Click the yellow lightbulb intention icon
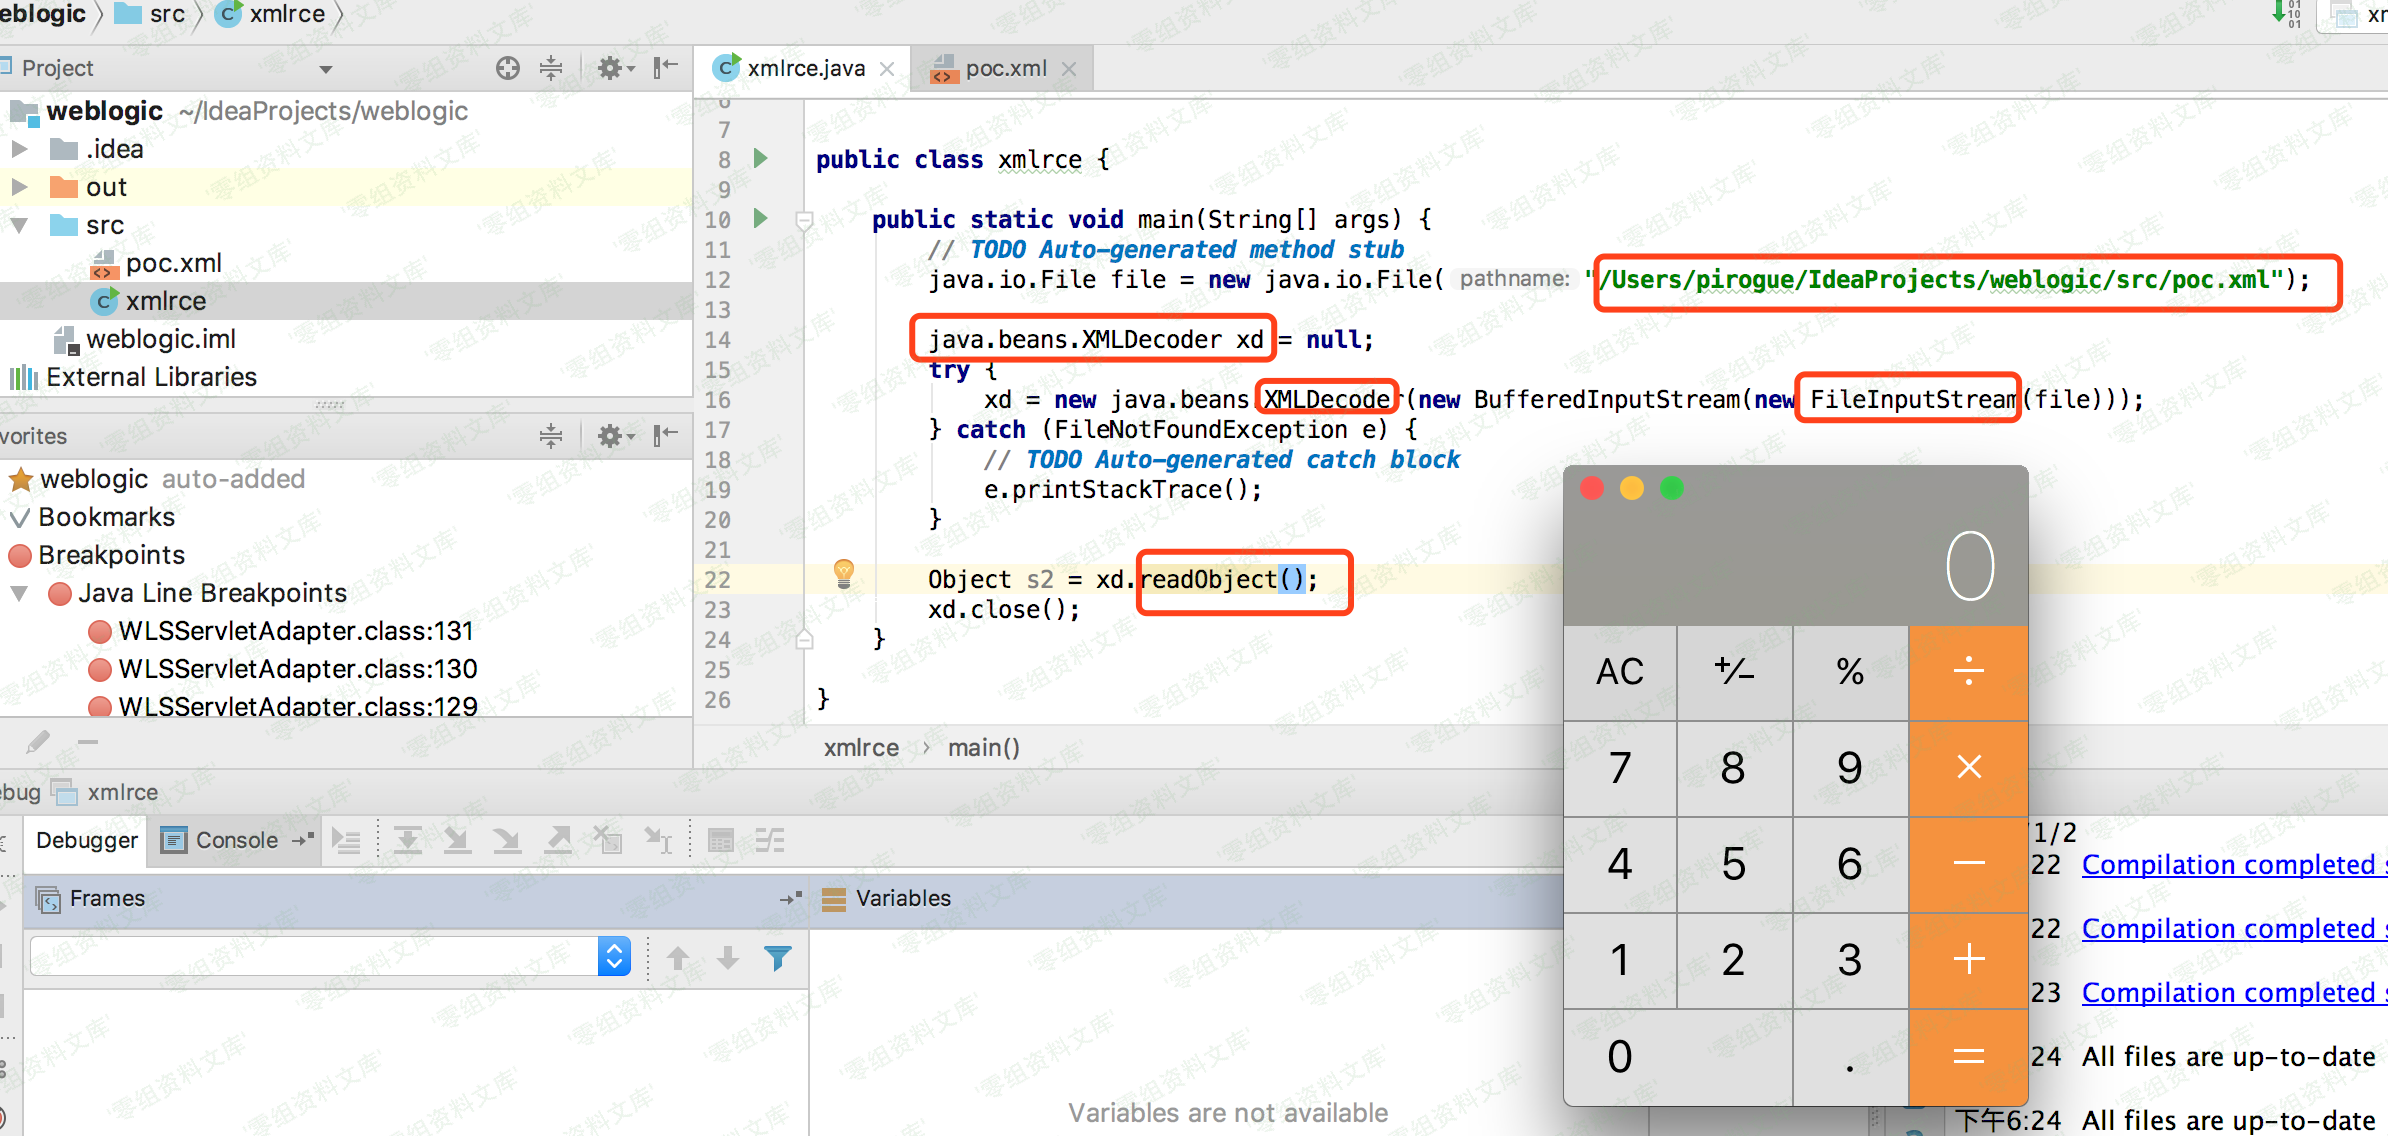2388x1136 pixels. [844, 573]
